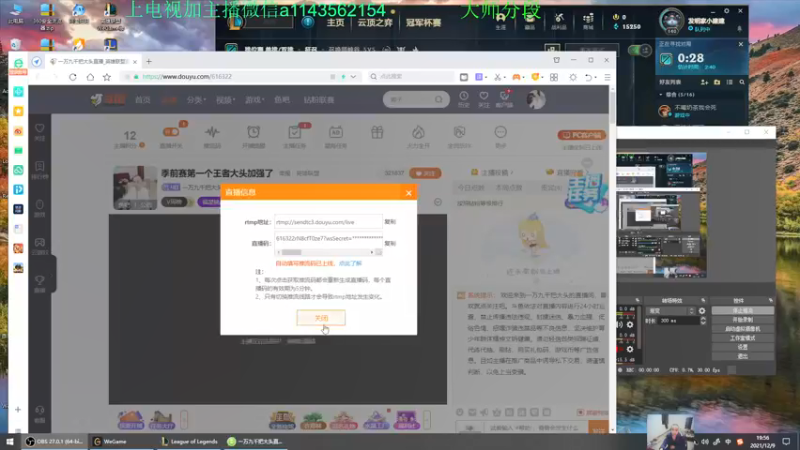The width and height of the screenshot is (800, 450).
Task: Open the browser gamepad icon
Action: pyautogui.click(x=516, y=77)
